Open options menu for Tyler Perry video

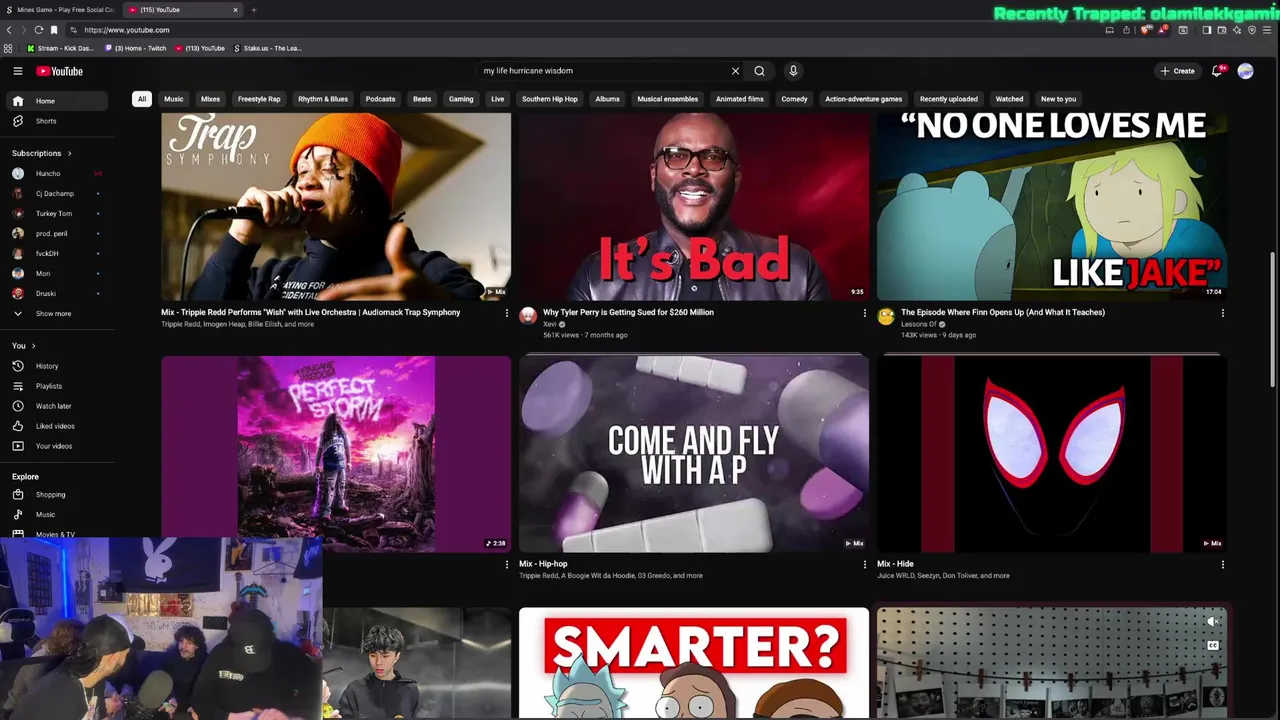point(864,313)
